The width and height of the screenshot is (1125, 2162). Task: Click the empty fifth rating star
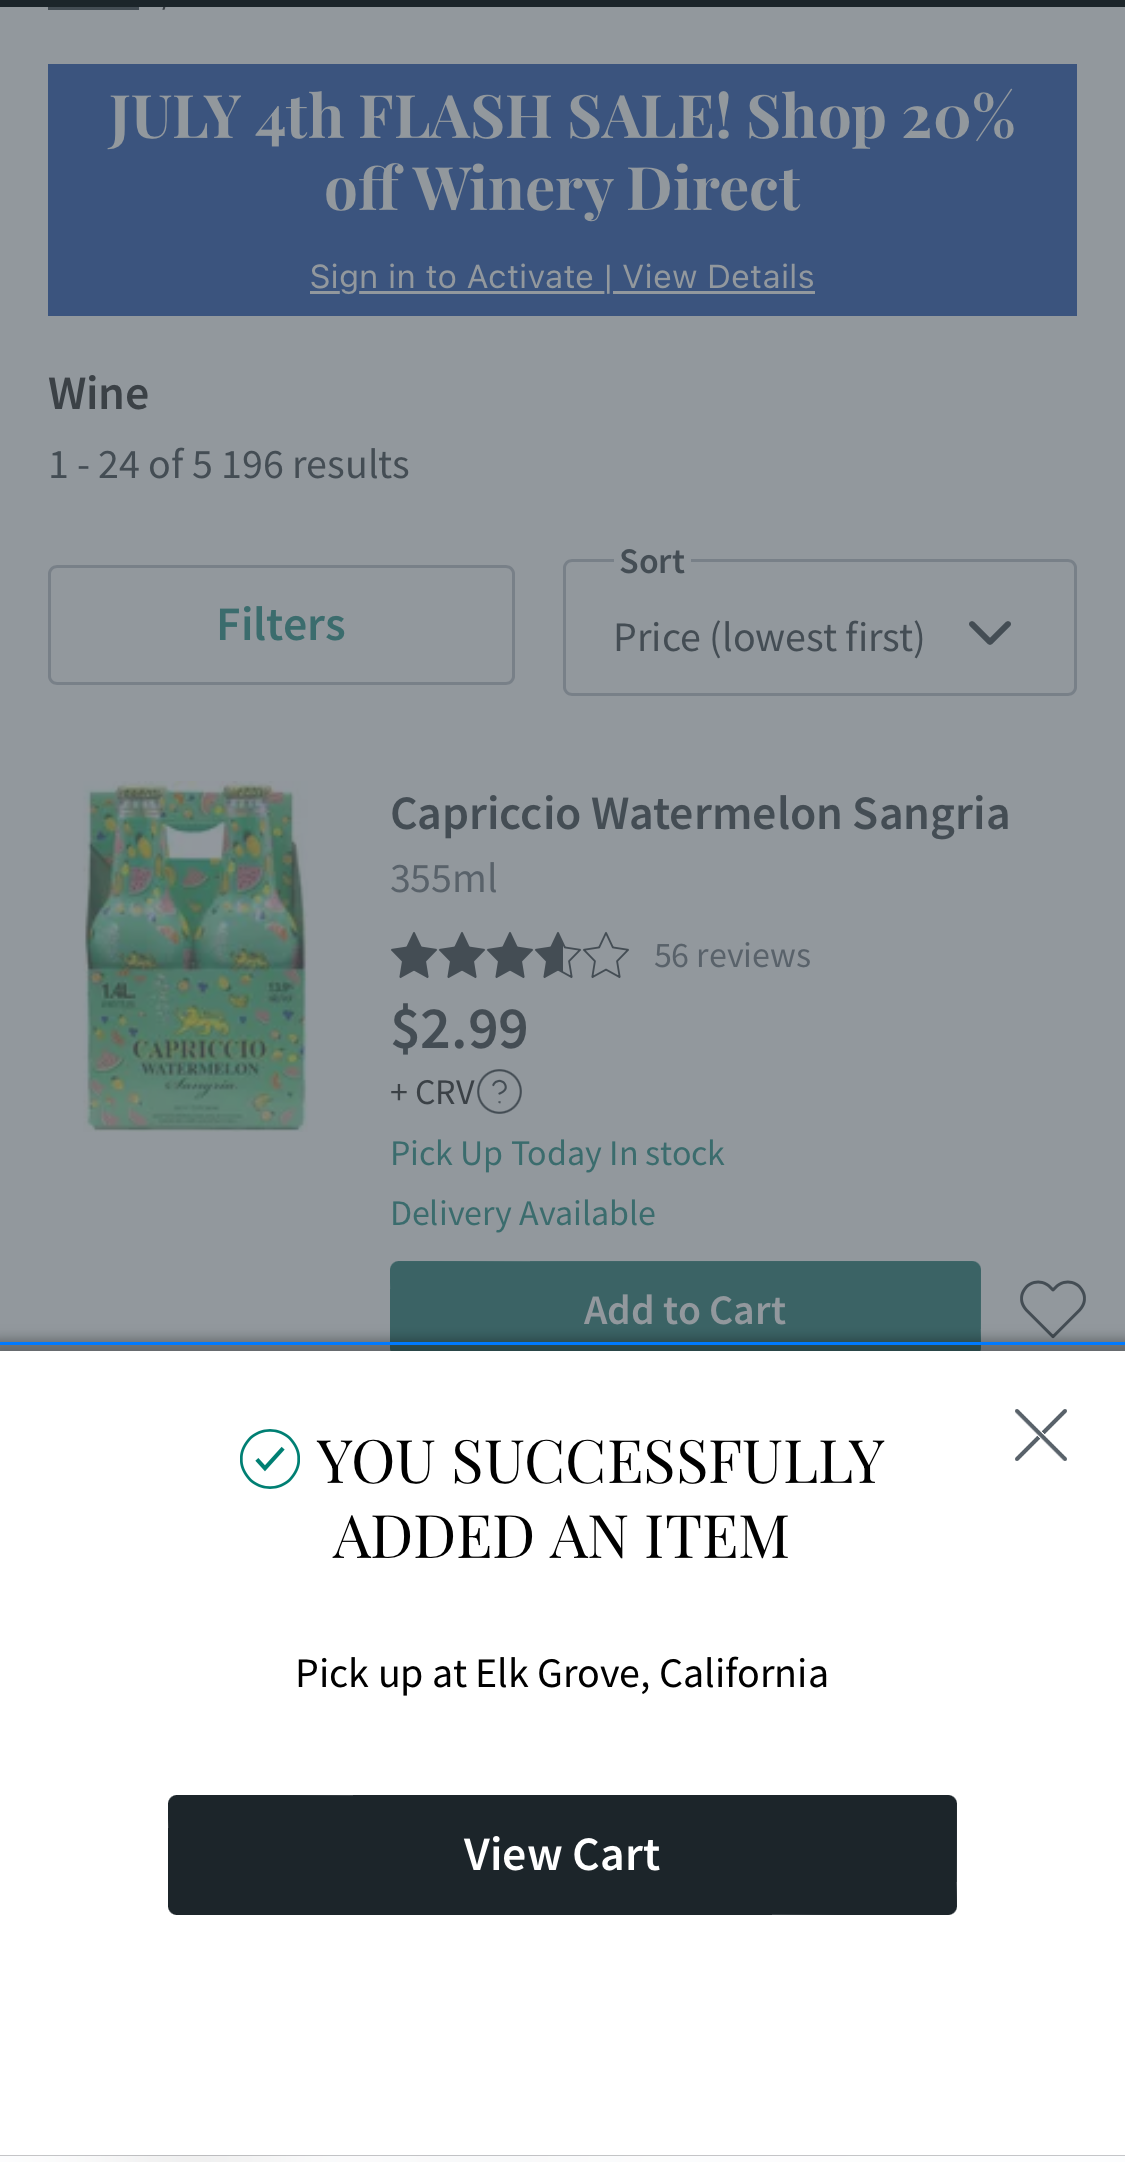point(608,956)
